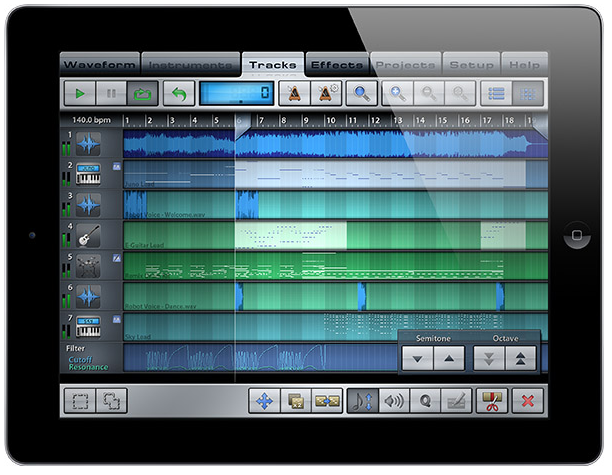Select Resonance filter automation parameter

88,367
